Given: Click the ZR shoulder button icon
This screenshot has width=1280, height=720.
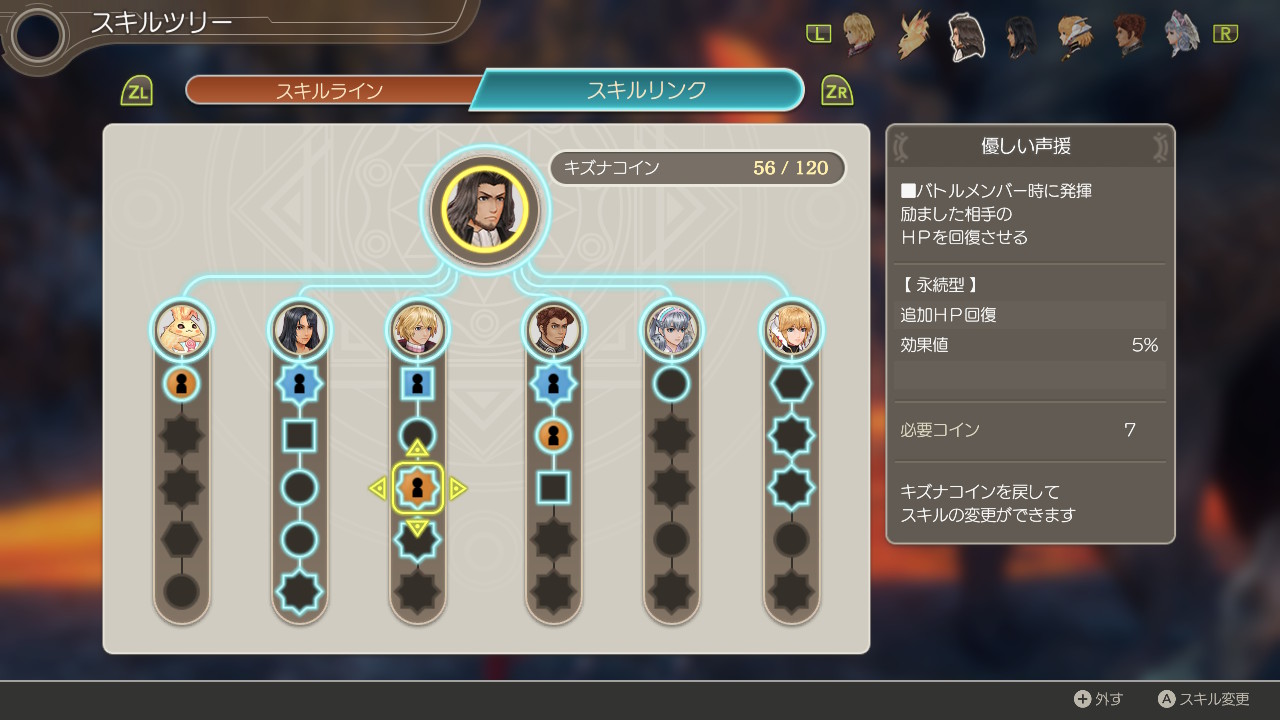Looking at the screenshot, I should pyautogui.click(x=837, y=91).
